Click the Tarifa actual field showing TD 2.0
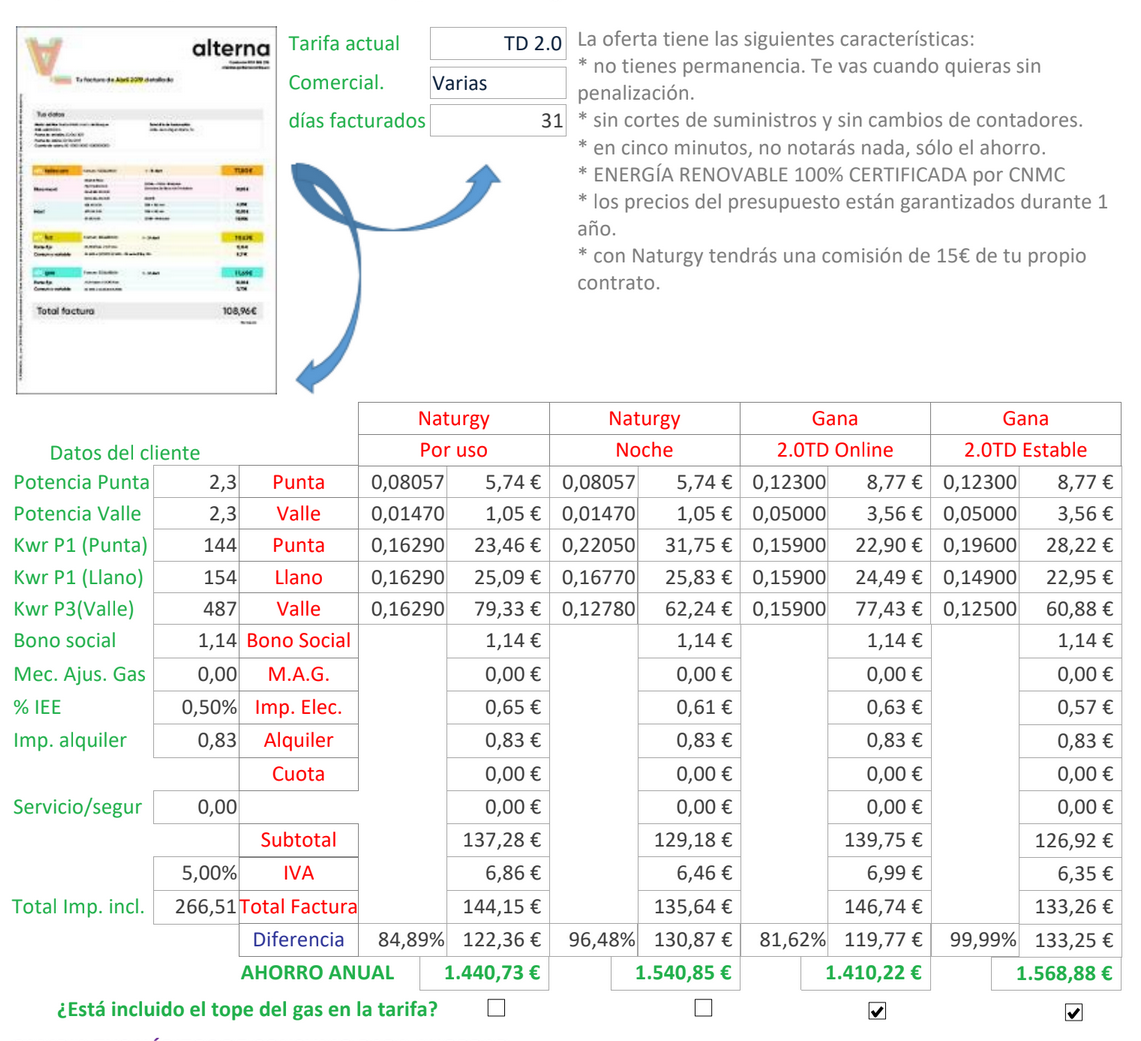 tap(498, 44)
